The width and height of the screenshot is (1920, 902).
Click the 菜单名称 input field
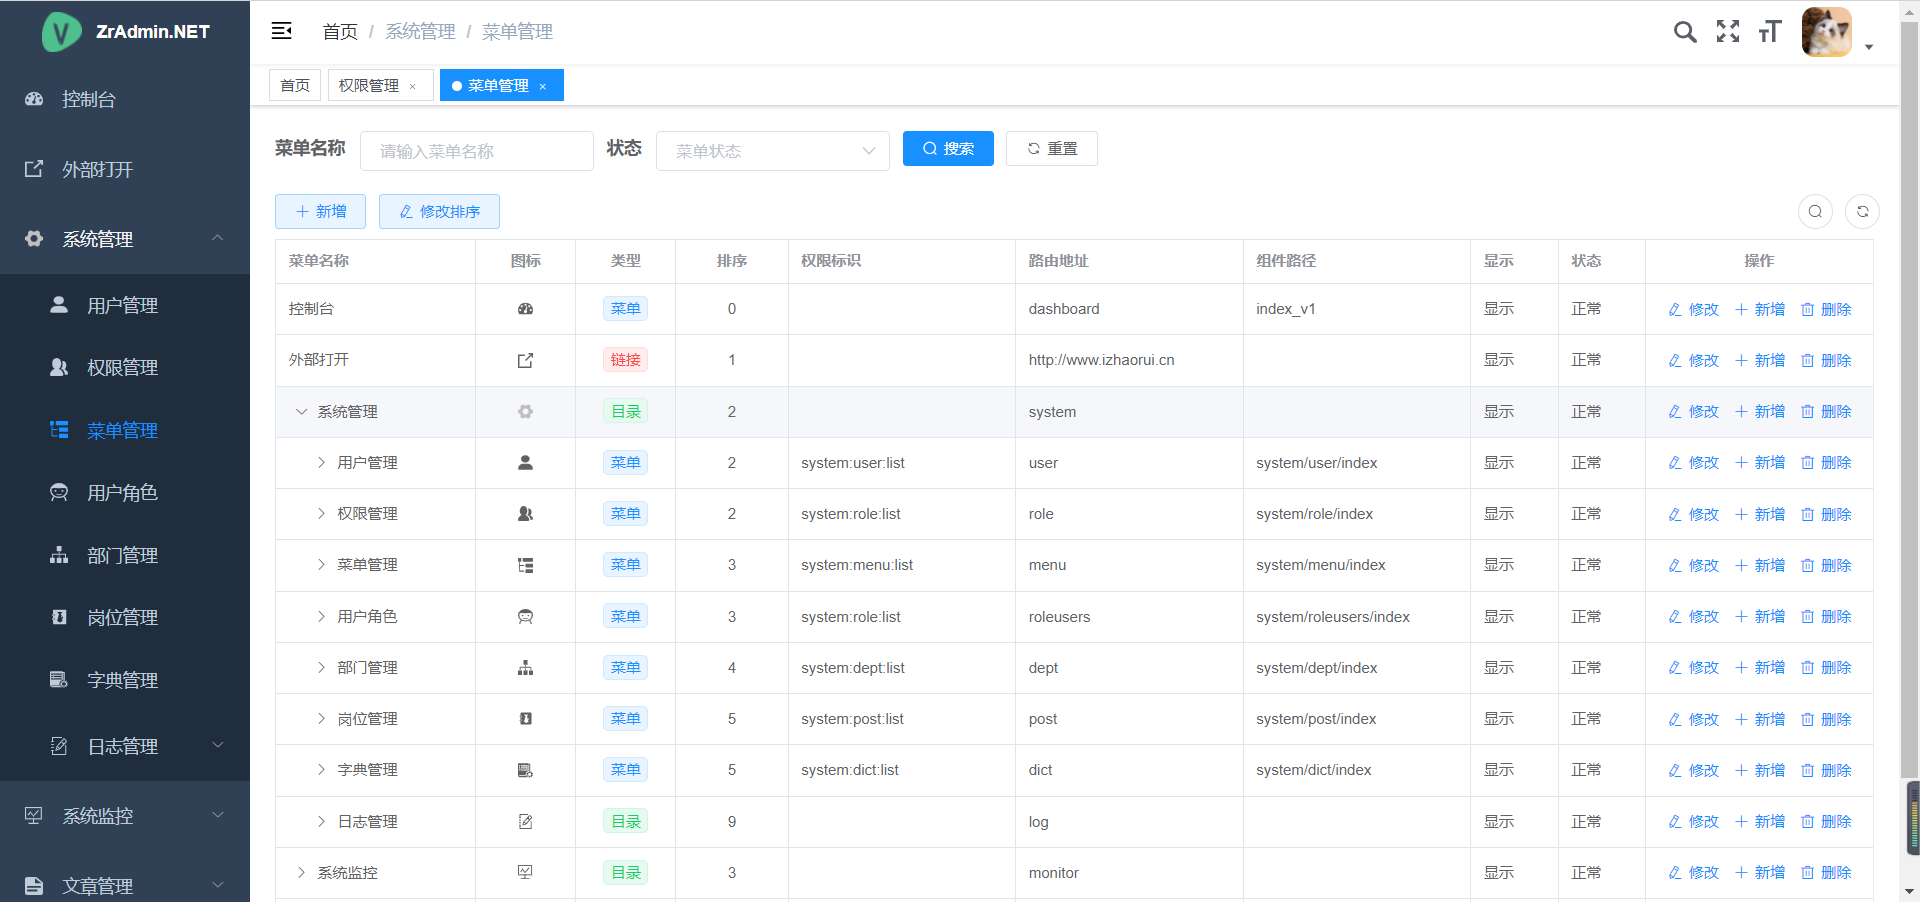coord(477,151)
